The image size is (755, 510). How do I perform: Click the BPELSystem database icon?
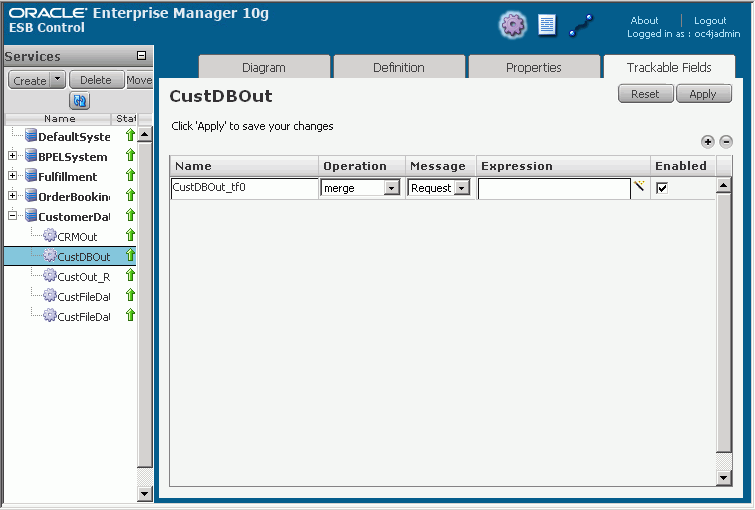tap(31, 156)
